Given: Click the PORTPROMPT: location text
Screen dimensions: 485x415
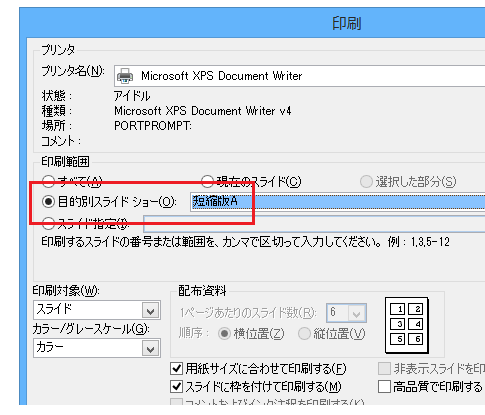Looking at the screenshot, I should (x=153, y=126).
